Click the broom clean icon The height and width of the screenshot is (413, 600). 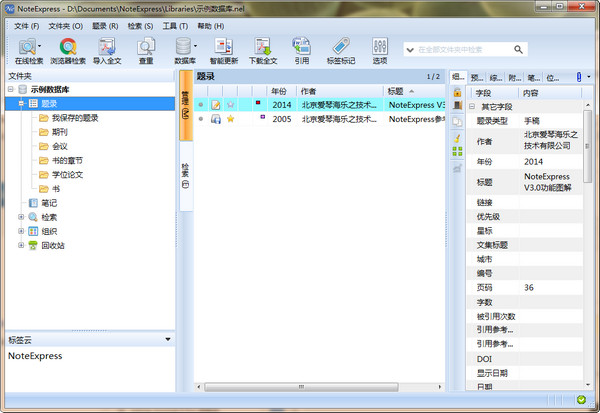[x=457, y=138]
